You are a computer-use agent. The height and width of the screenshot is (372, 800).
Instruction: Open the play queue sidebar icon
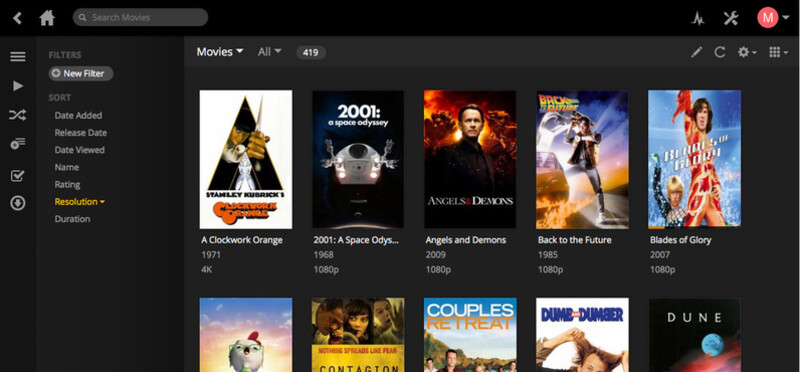[18, 144]
